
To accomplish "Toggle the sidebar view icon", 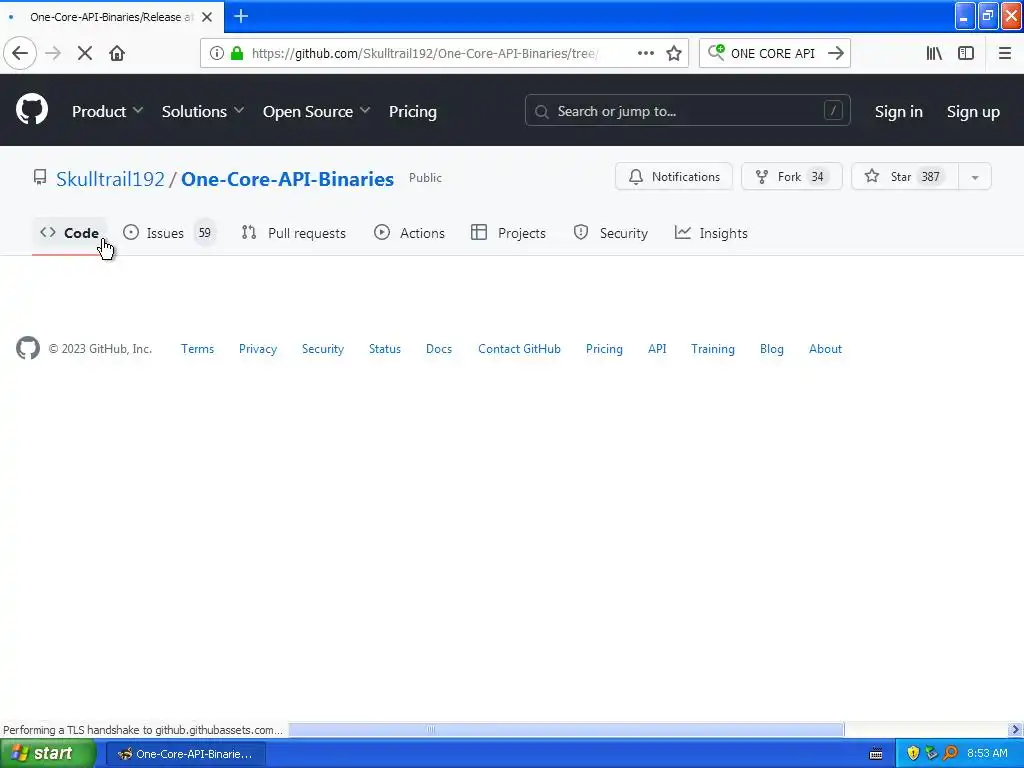I will tap(966, 54).
